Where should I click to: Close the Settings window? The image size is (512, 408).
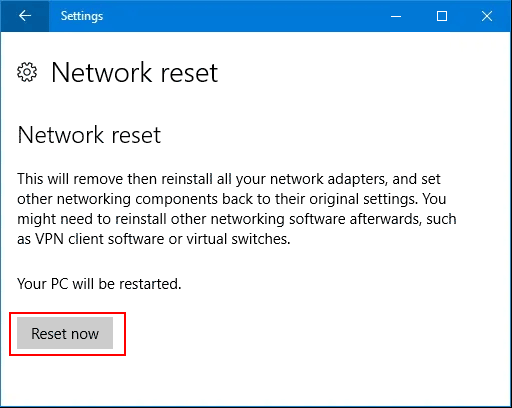(487, 16)
